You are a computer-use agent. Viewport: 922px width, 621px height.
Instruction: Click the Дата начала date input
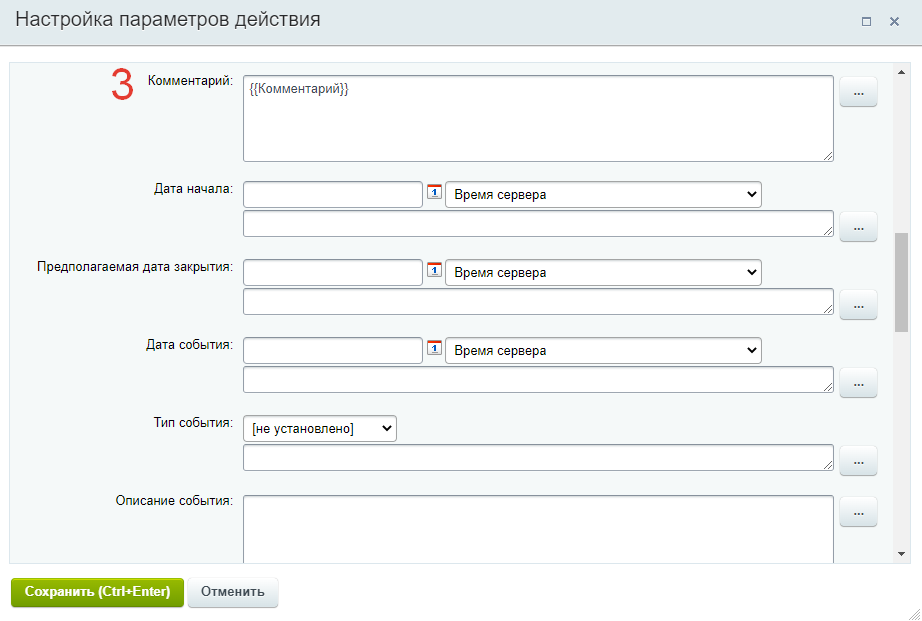[332, 194]
